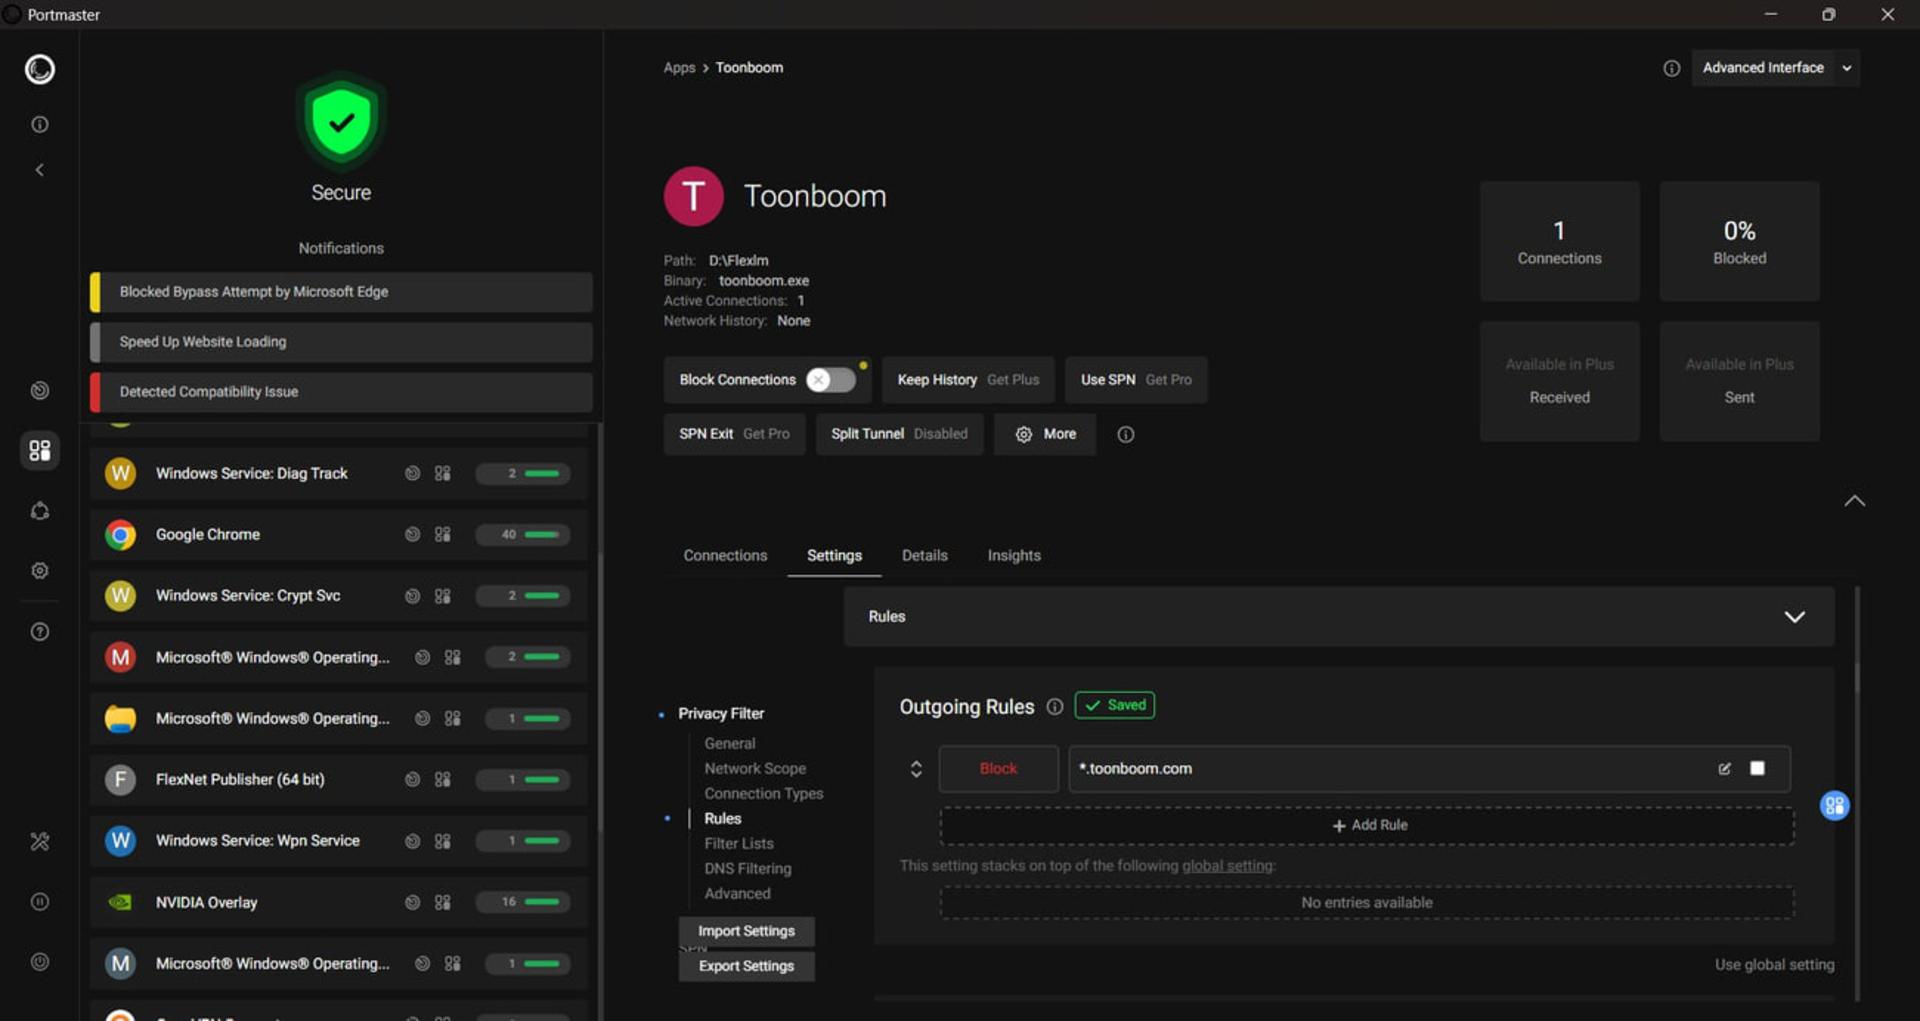
Task: Click the Export Settings button
Action: pos(746,966)
